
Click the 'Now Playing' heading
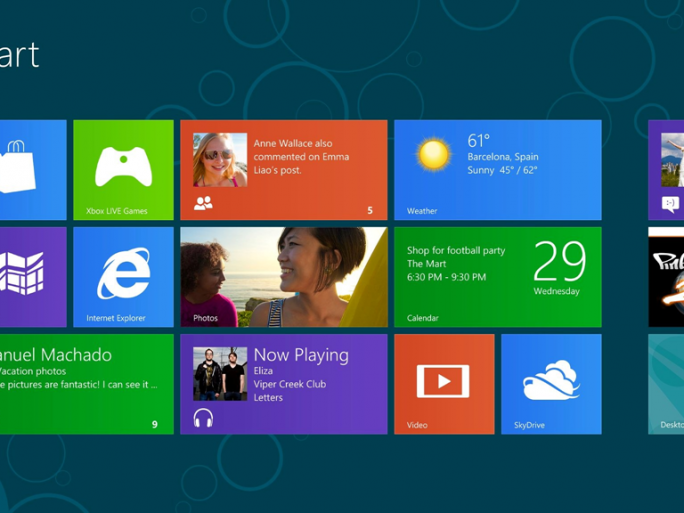[x=301, y=356]
